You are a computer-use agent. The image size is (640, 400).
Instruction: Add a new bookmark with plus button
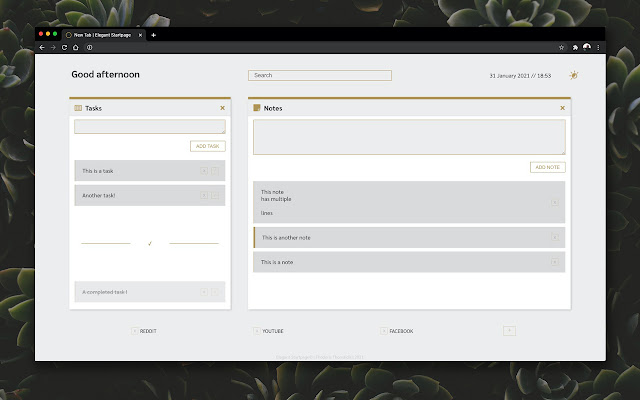point(509,330)
